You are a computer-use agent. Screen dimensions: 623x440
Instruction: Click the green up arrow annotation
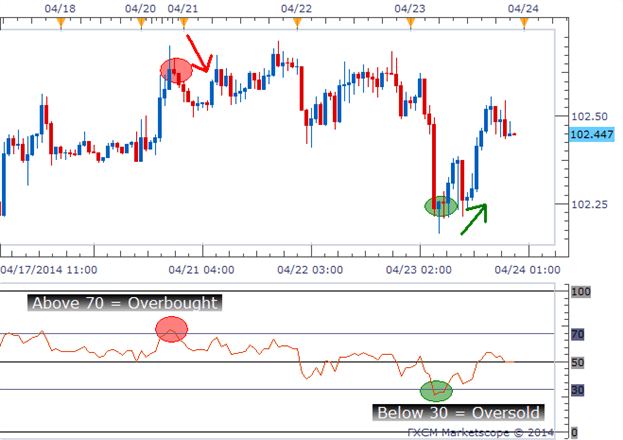click(474, 219)
